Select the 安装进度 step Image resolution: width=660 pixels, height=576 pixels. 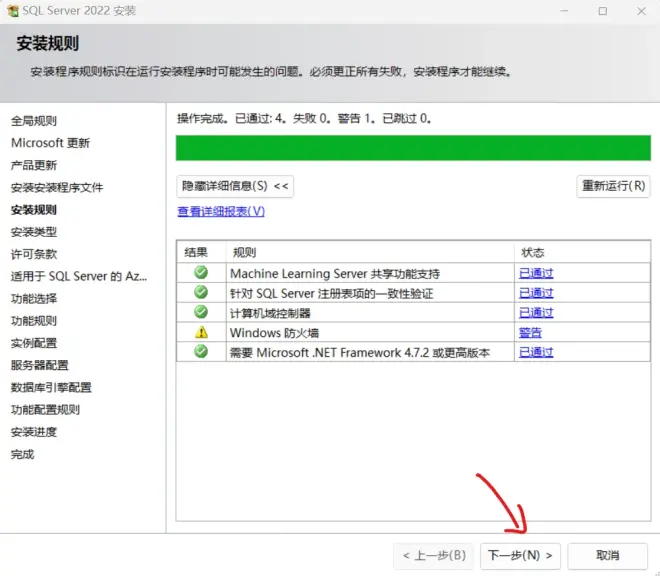coord(34,432)
